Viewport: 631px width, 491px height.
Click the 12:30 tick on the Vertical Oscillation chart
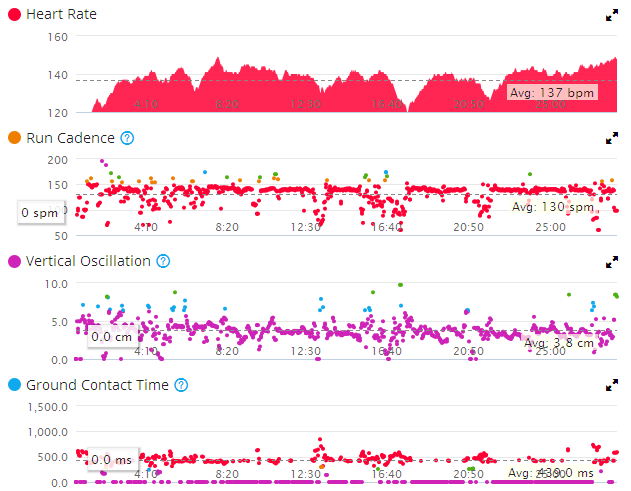click(x=306, y=351)
